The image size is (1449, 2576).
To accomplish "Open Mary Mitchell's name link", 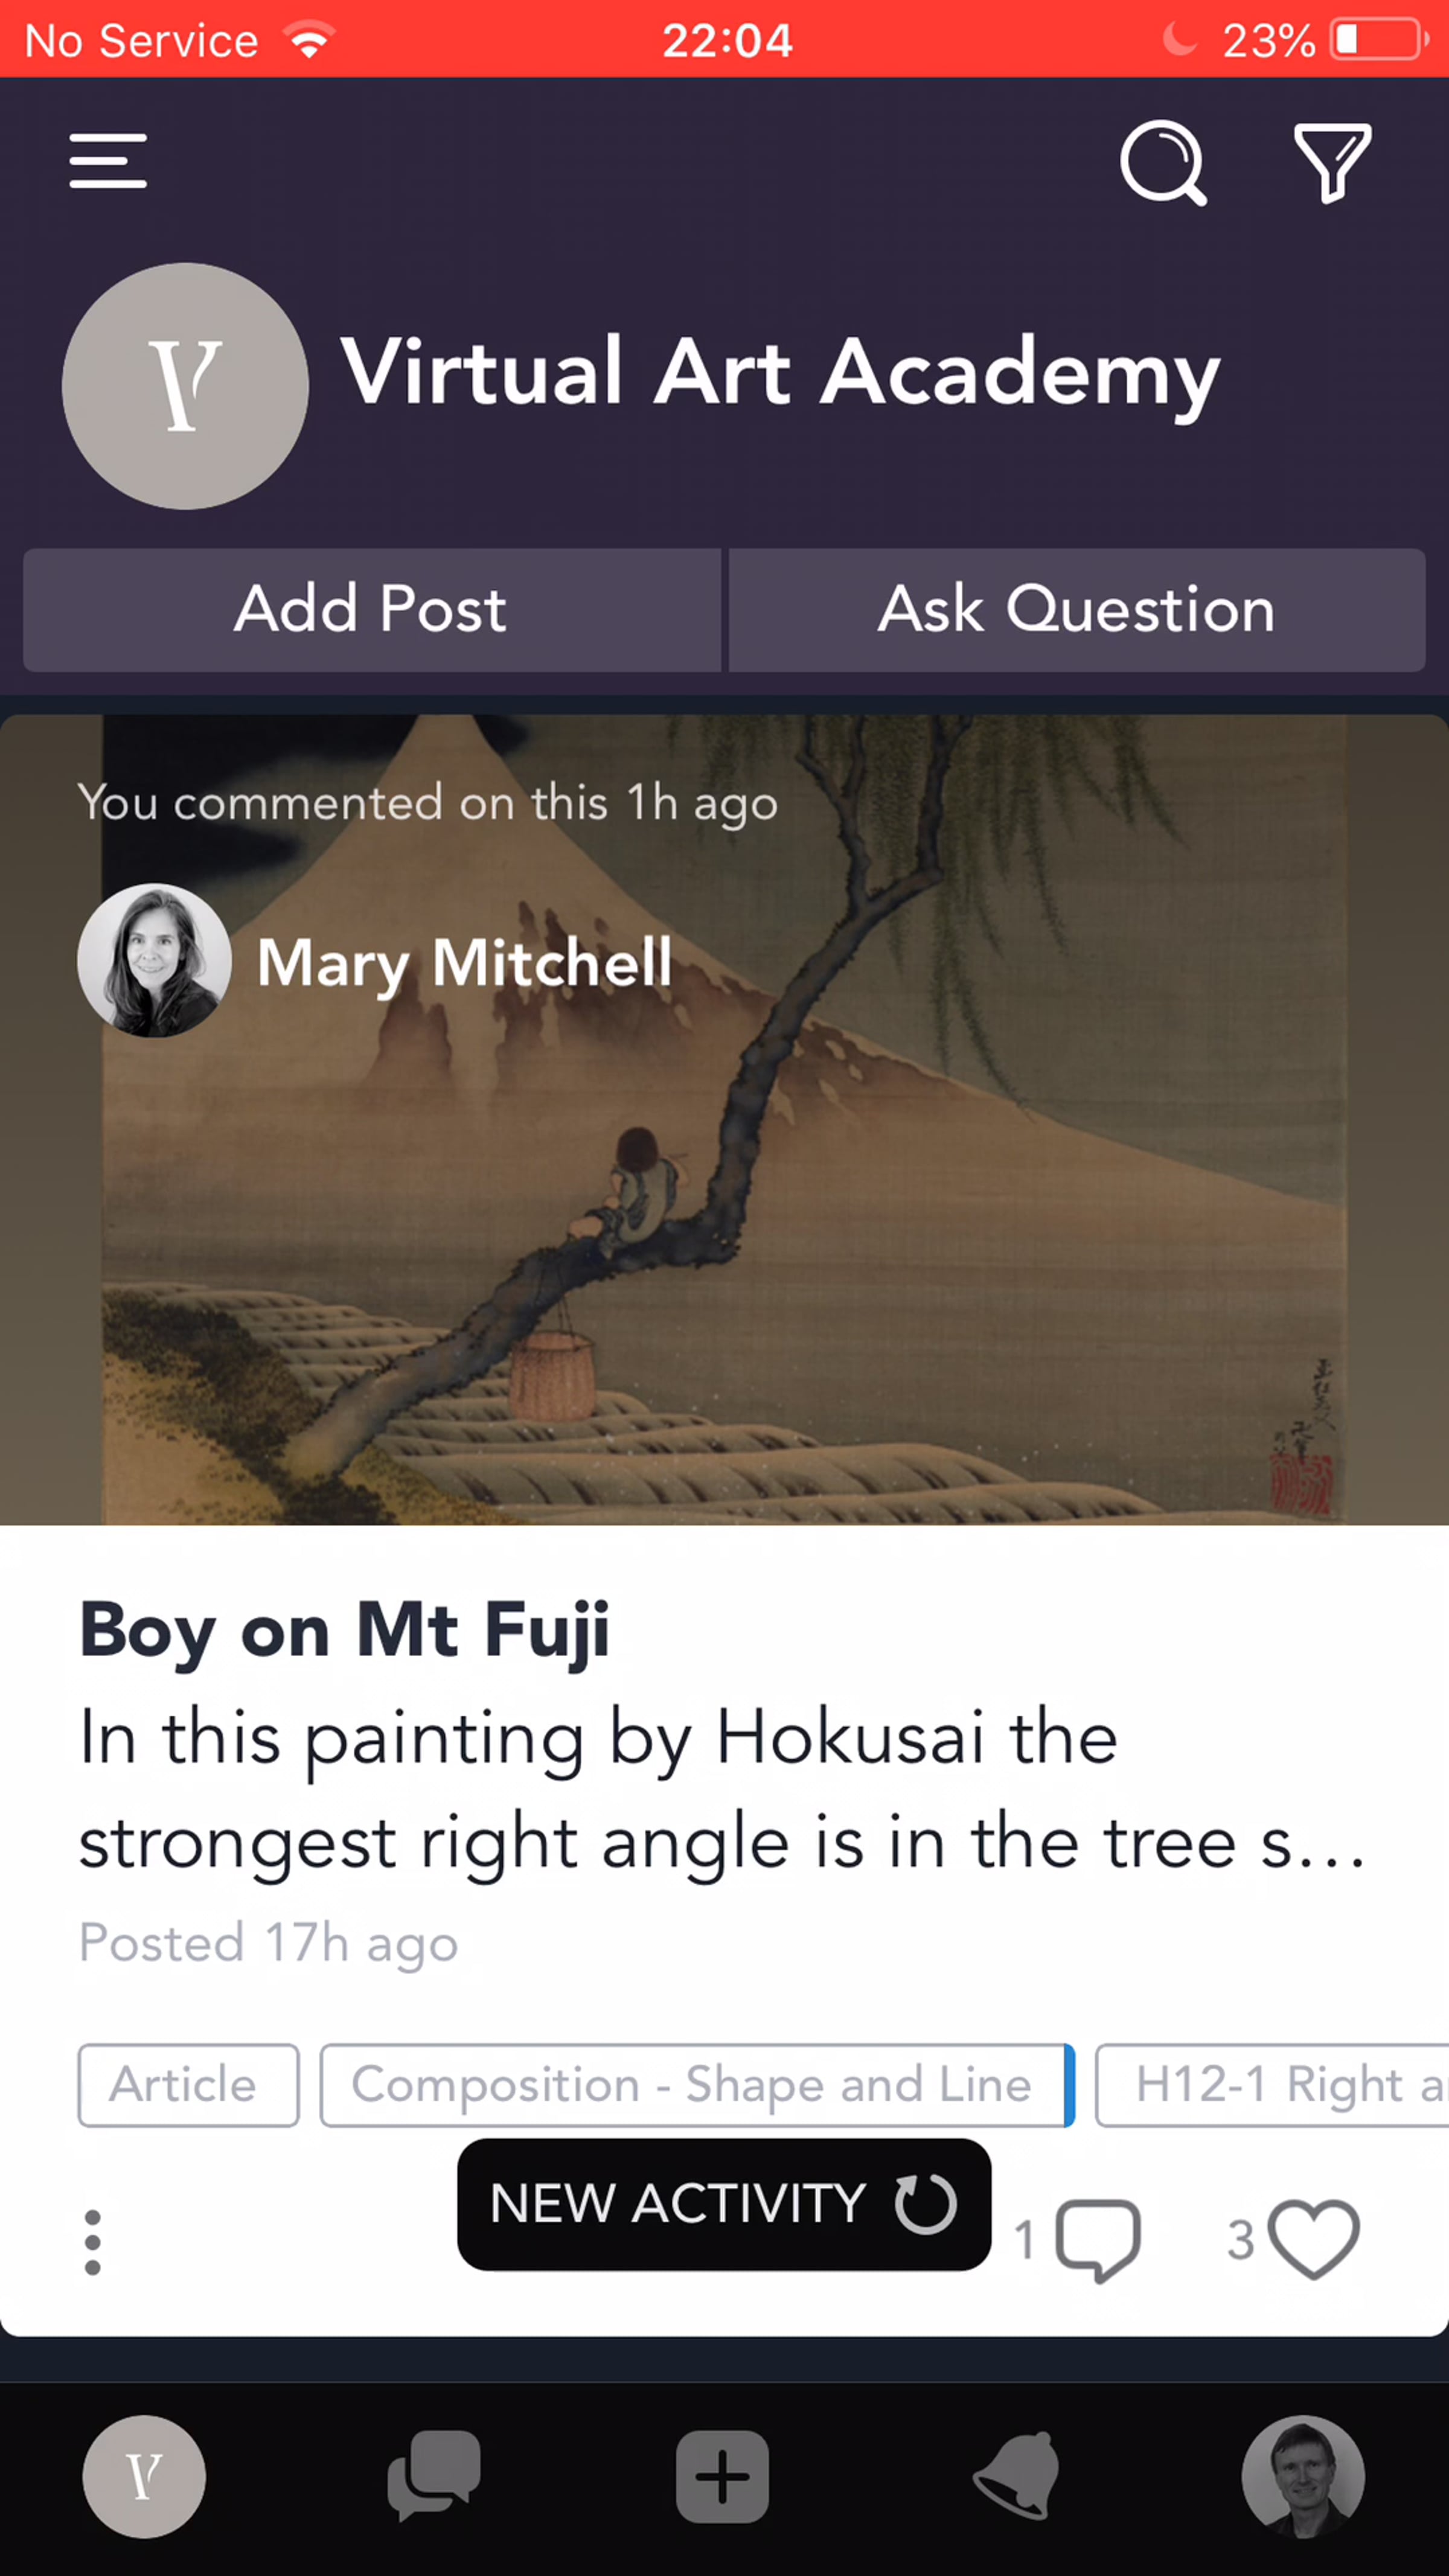I will tap(464, 962).
